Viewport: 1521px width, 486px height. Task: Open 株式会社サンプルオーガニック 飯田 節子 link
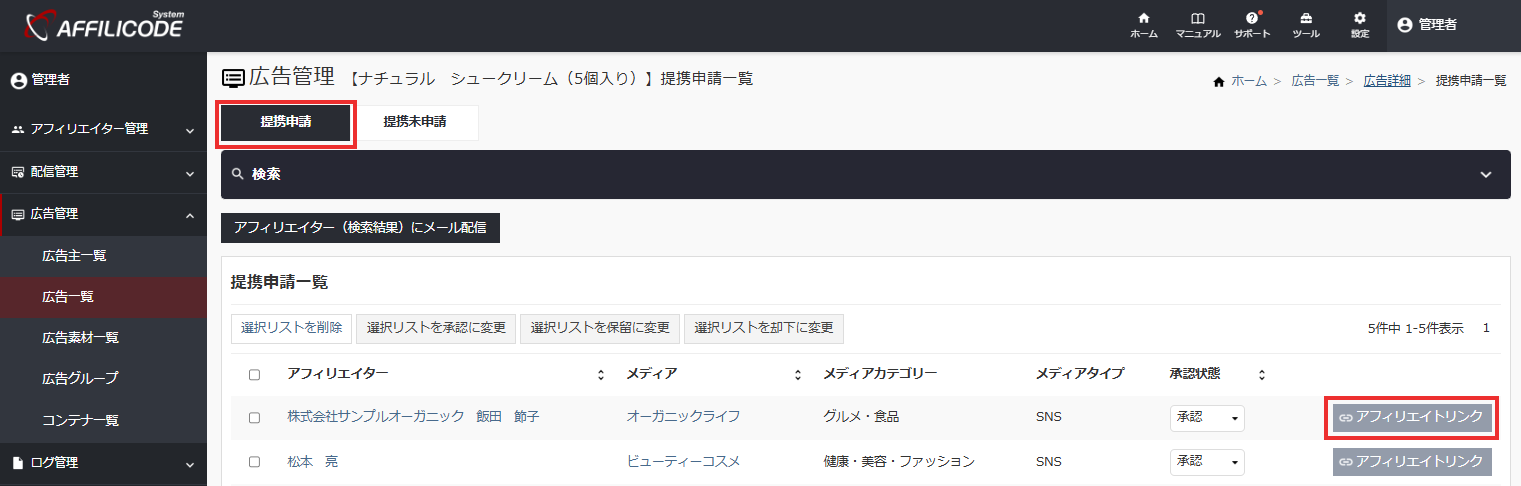tap(413, 417)
